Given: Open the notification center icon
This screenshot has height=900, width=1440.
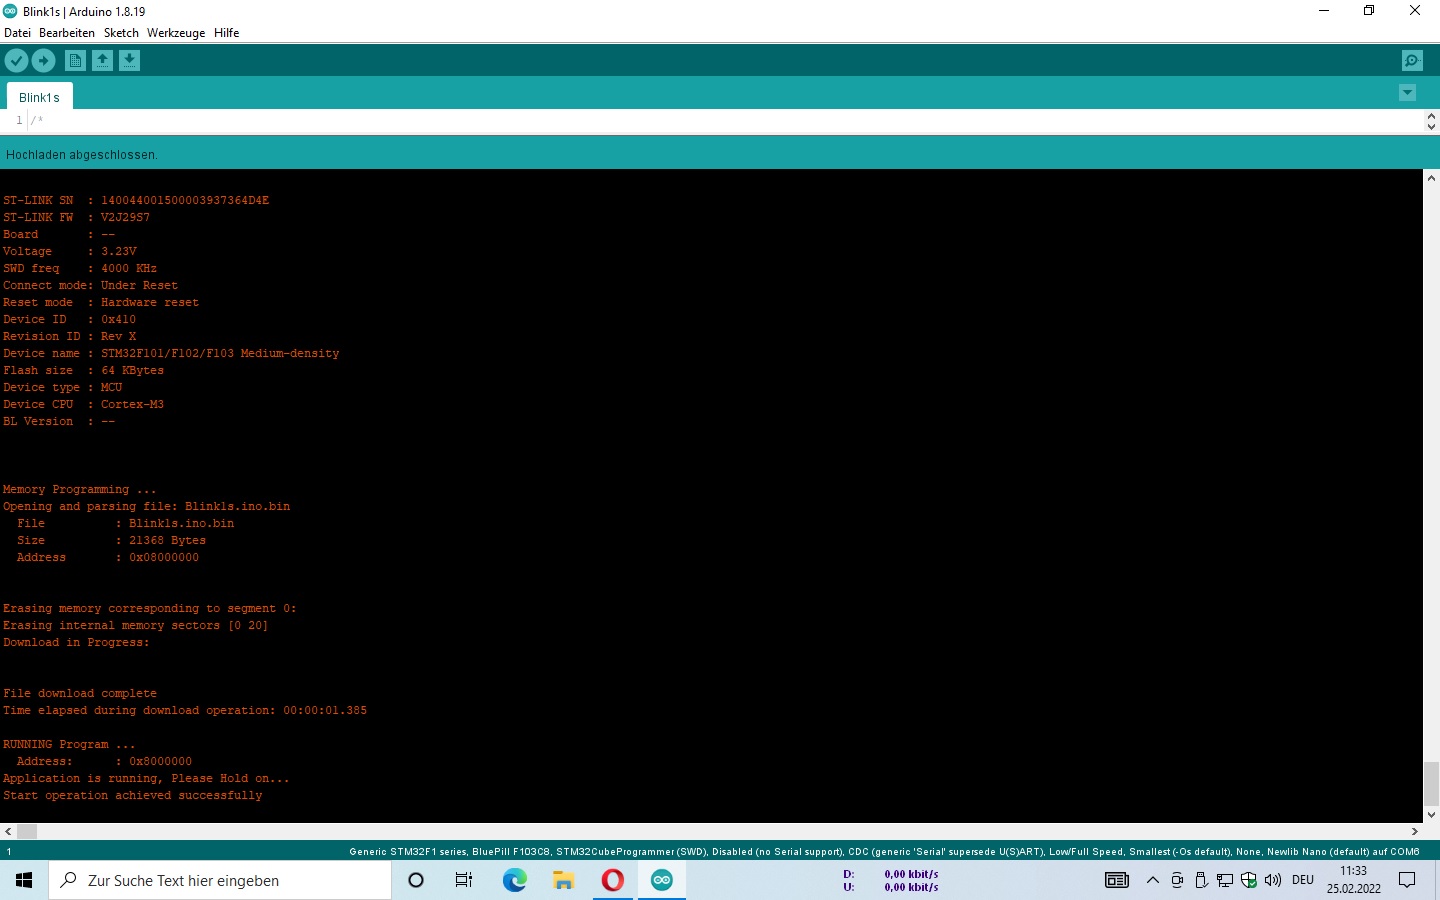Looking at the screenshot, I should tap(1407, 880).
